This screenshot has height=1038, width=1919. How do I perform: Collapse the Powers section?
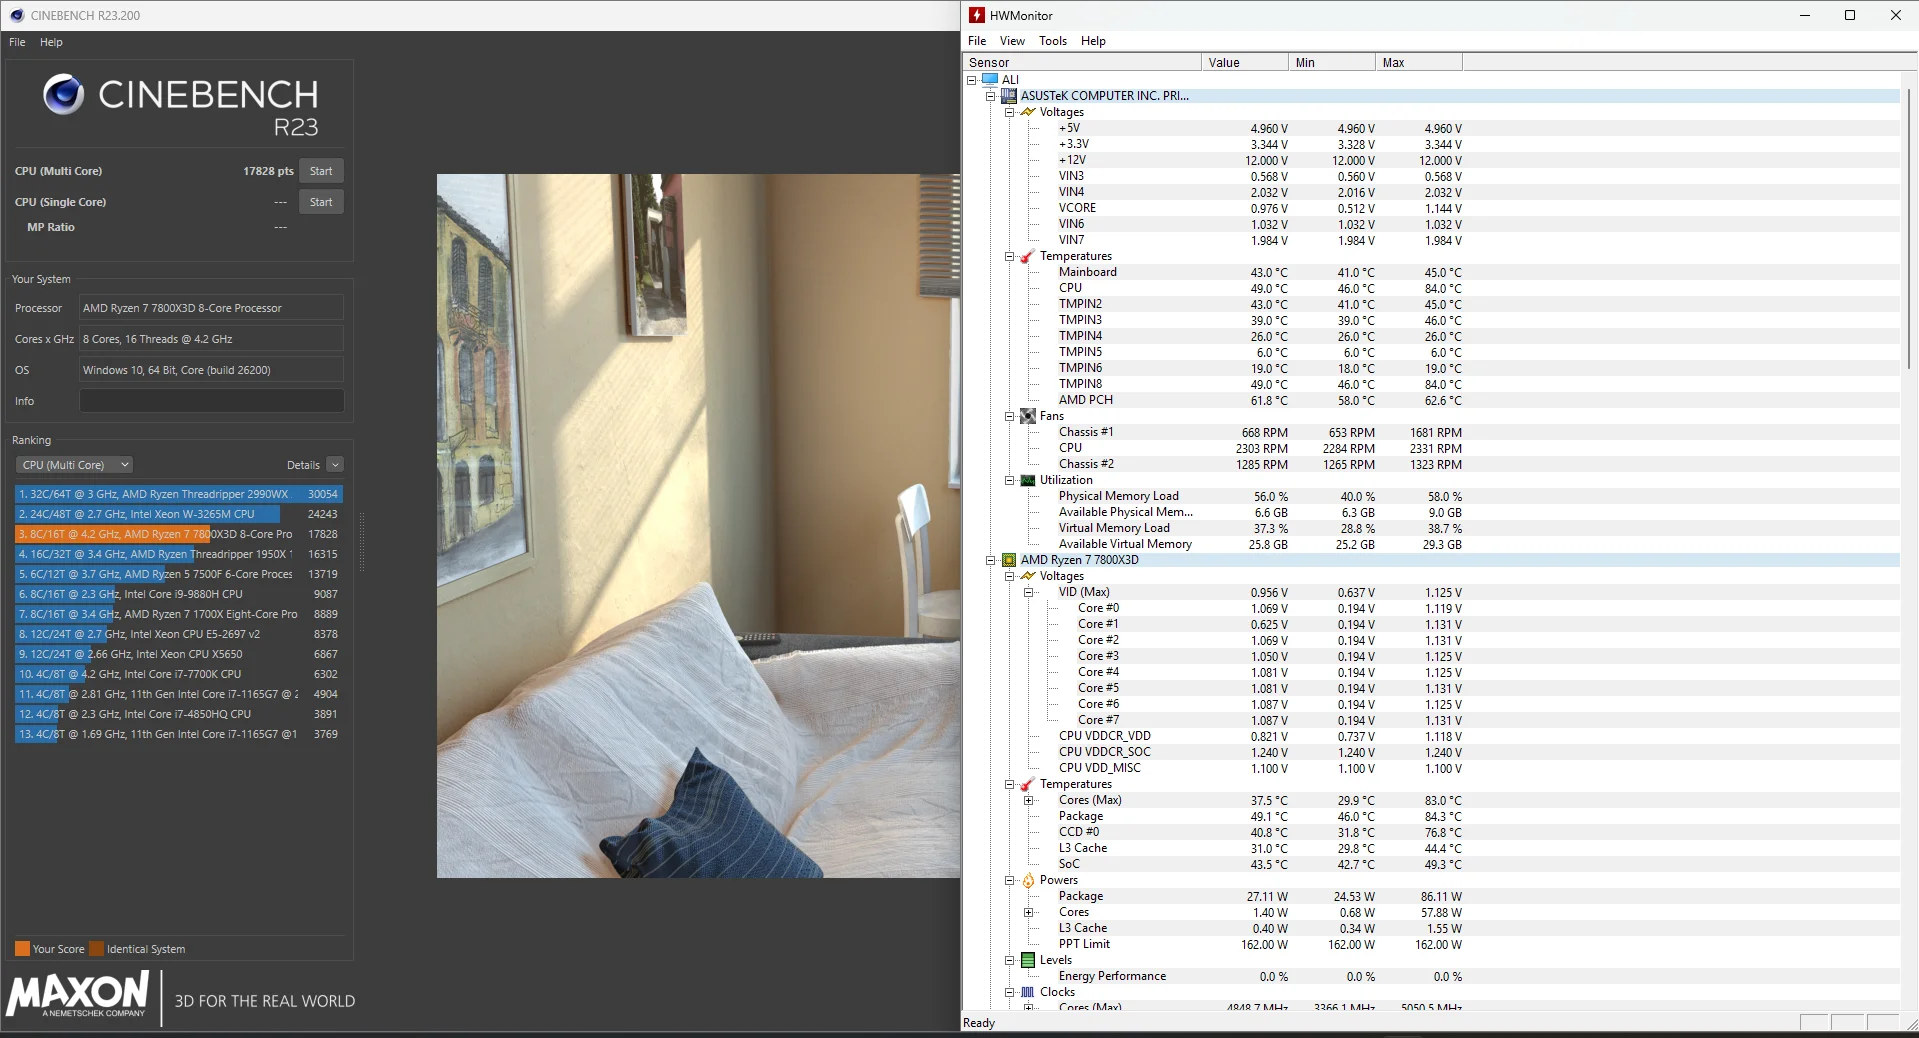pos(1009,880)
